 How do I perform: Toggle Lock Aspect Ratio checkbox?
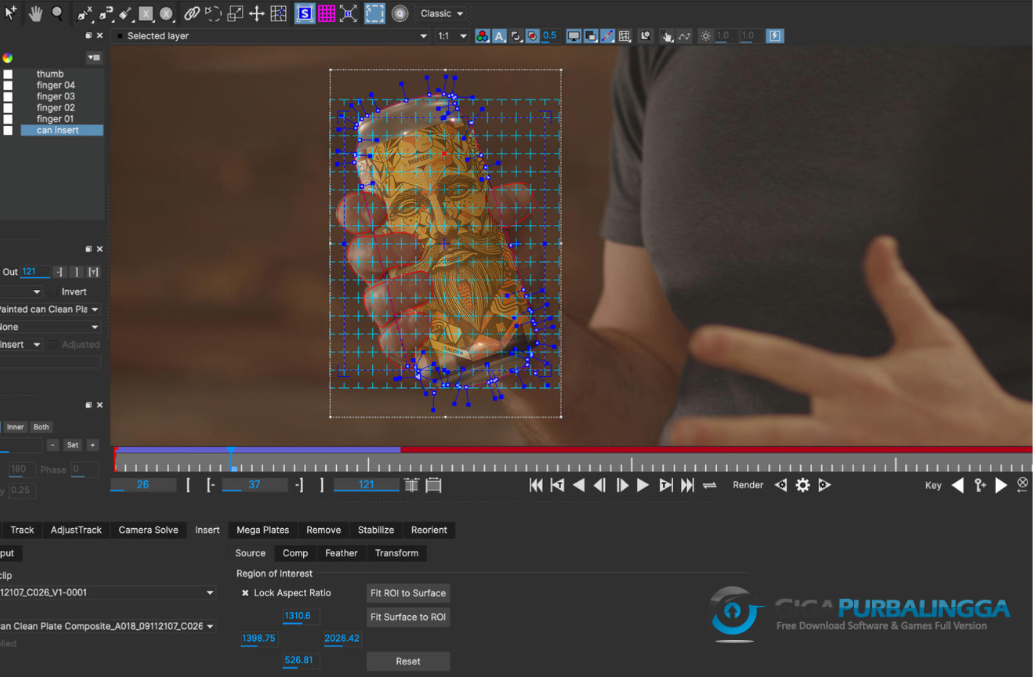245,593
